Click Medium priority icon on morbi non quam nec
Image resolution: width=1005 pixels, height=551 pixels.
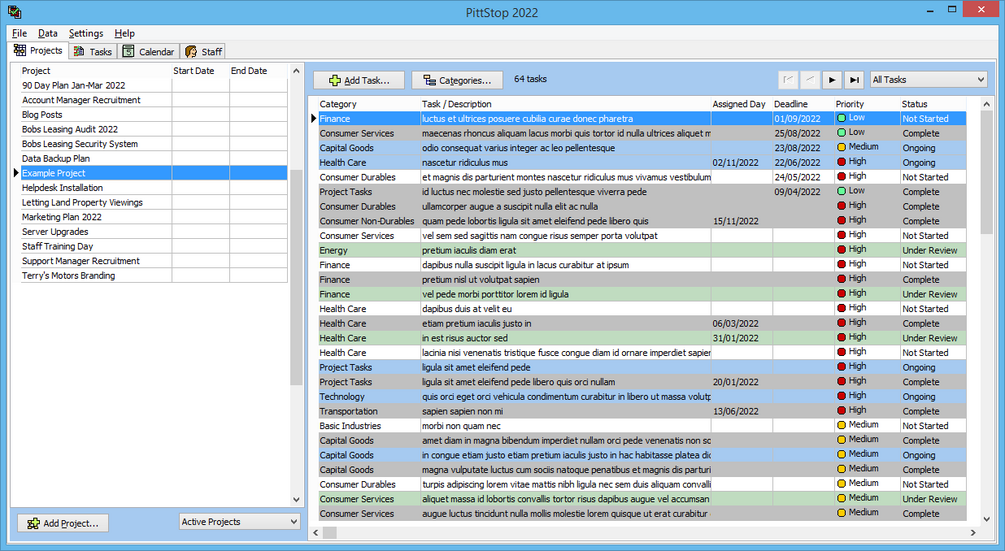[842, 425]
